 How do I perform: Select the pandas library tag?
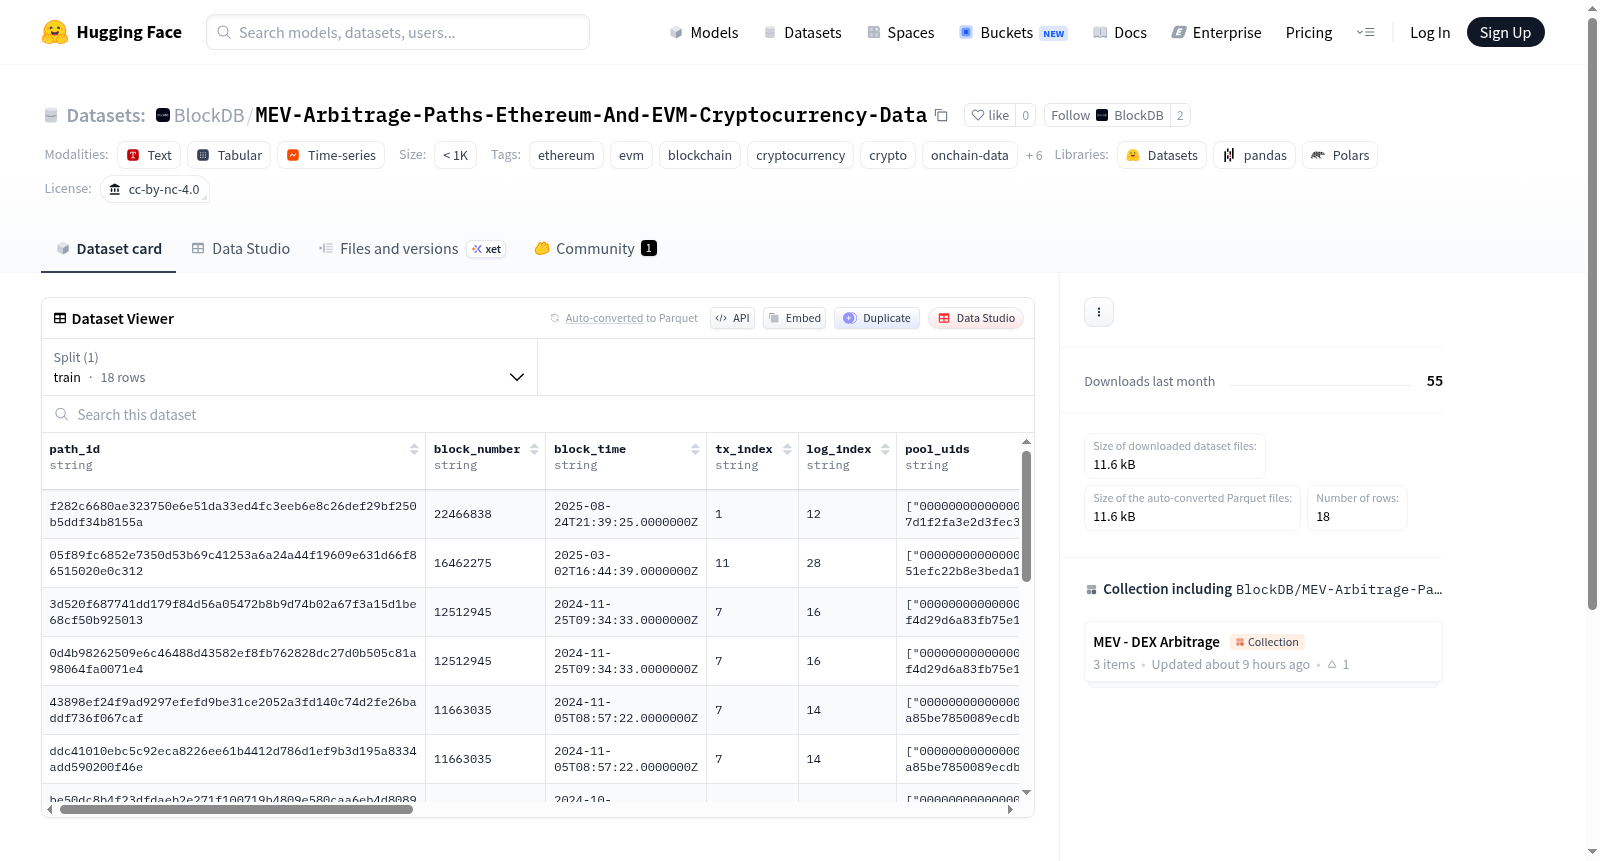(1255, 155)
